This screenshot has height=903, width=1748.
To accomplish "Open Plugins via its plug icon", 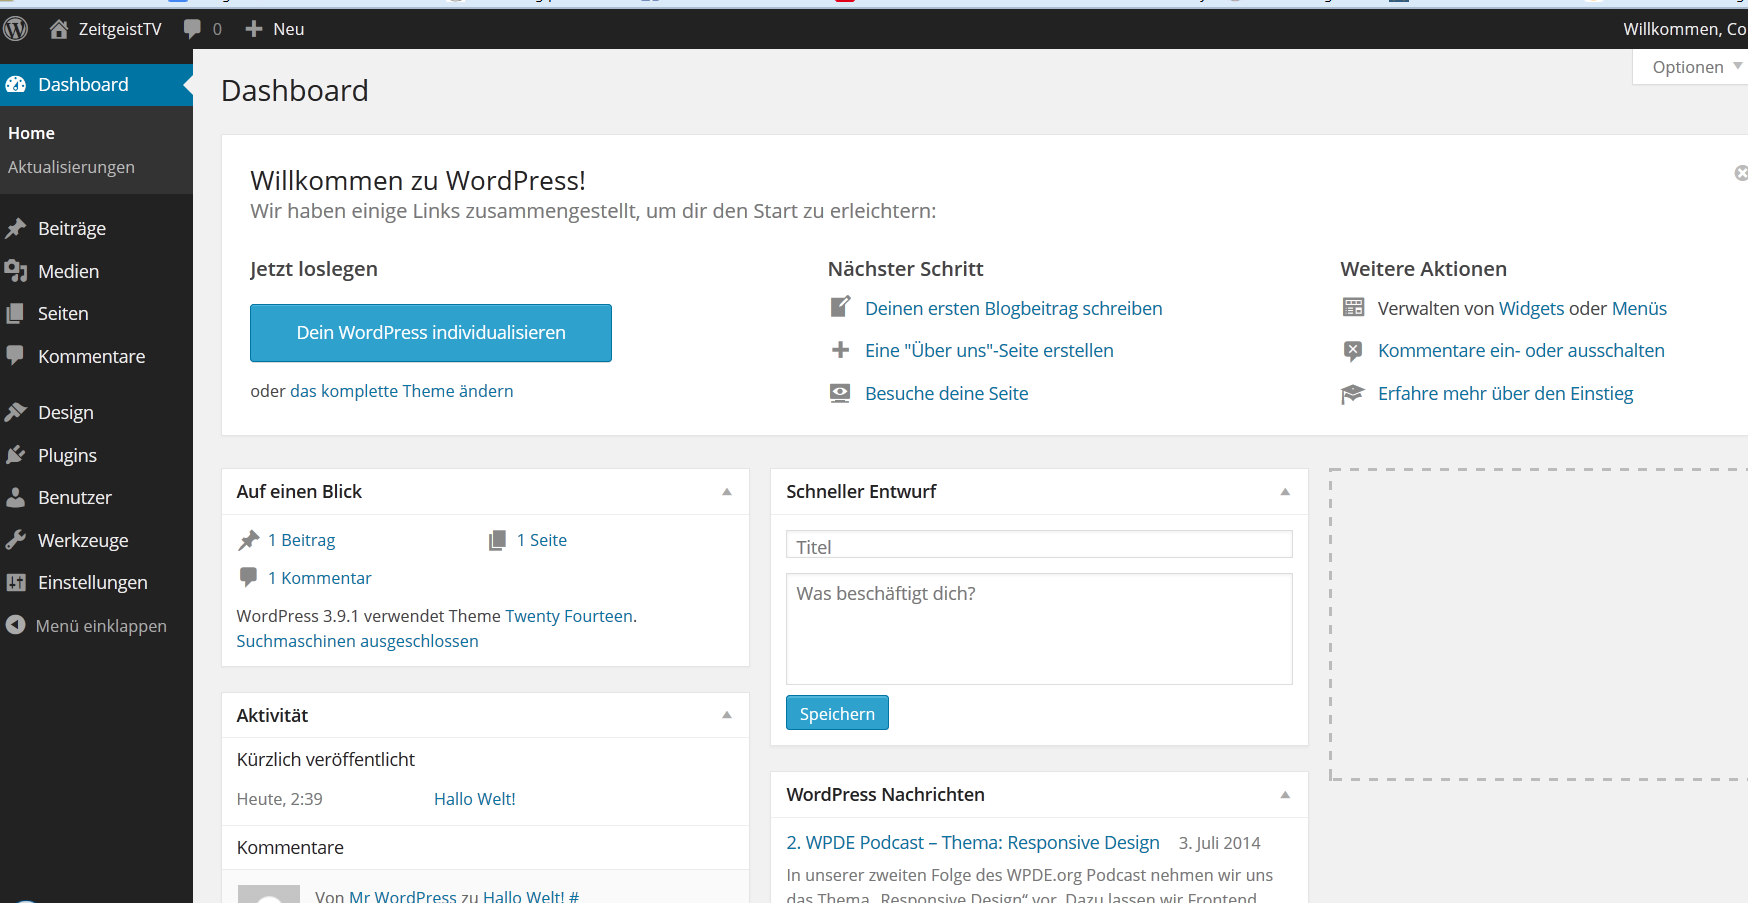I will (16, 455).
